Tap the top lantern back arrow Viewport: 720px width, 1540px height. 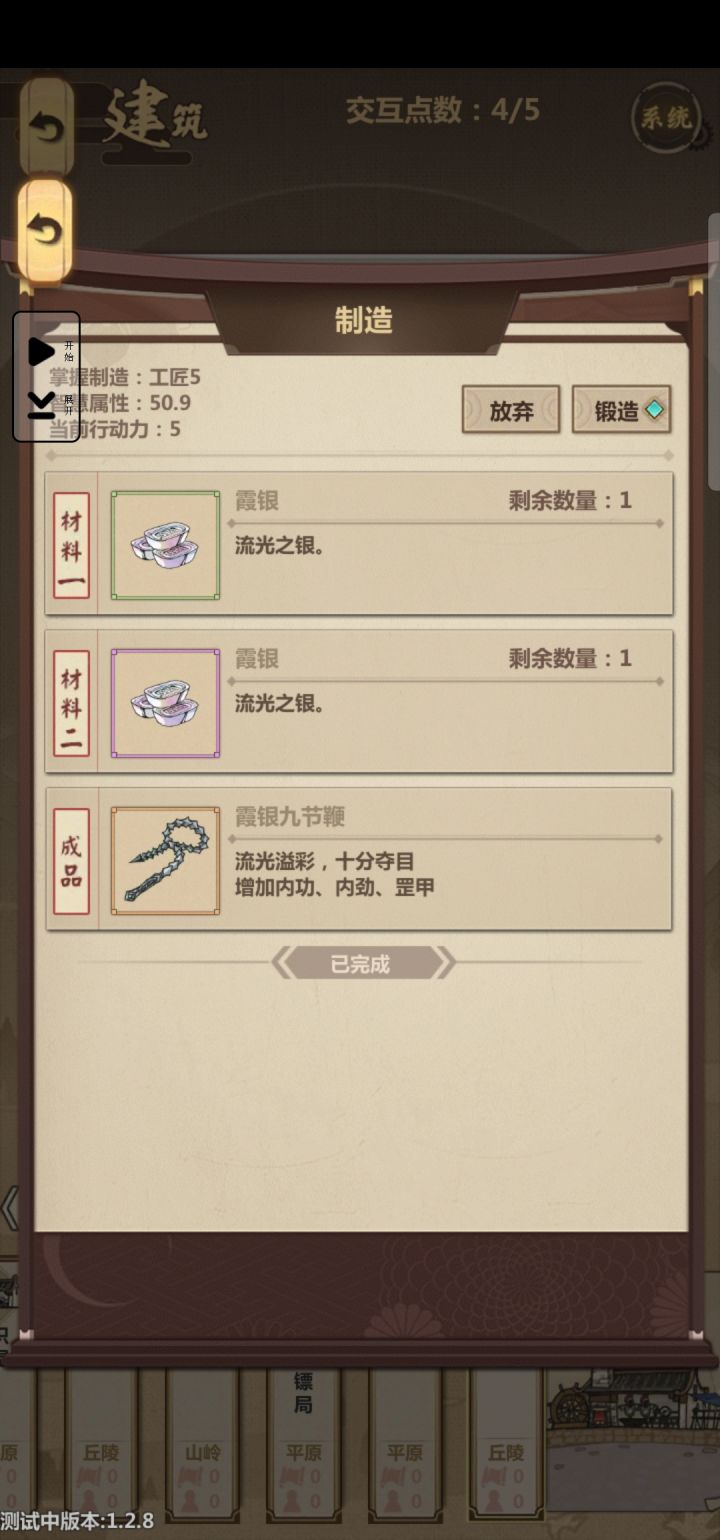(x=46, y=127)
